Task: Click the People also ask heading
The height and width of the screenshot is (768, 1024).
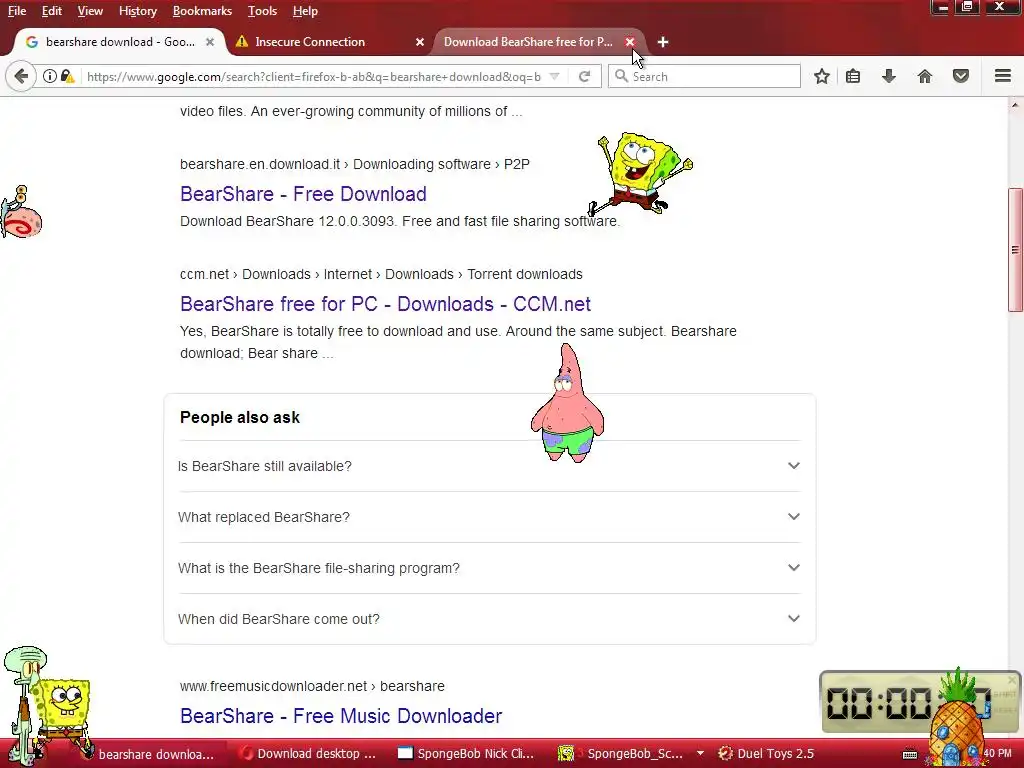Action: pos(240,417)
